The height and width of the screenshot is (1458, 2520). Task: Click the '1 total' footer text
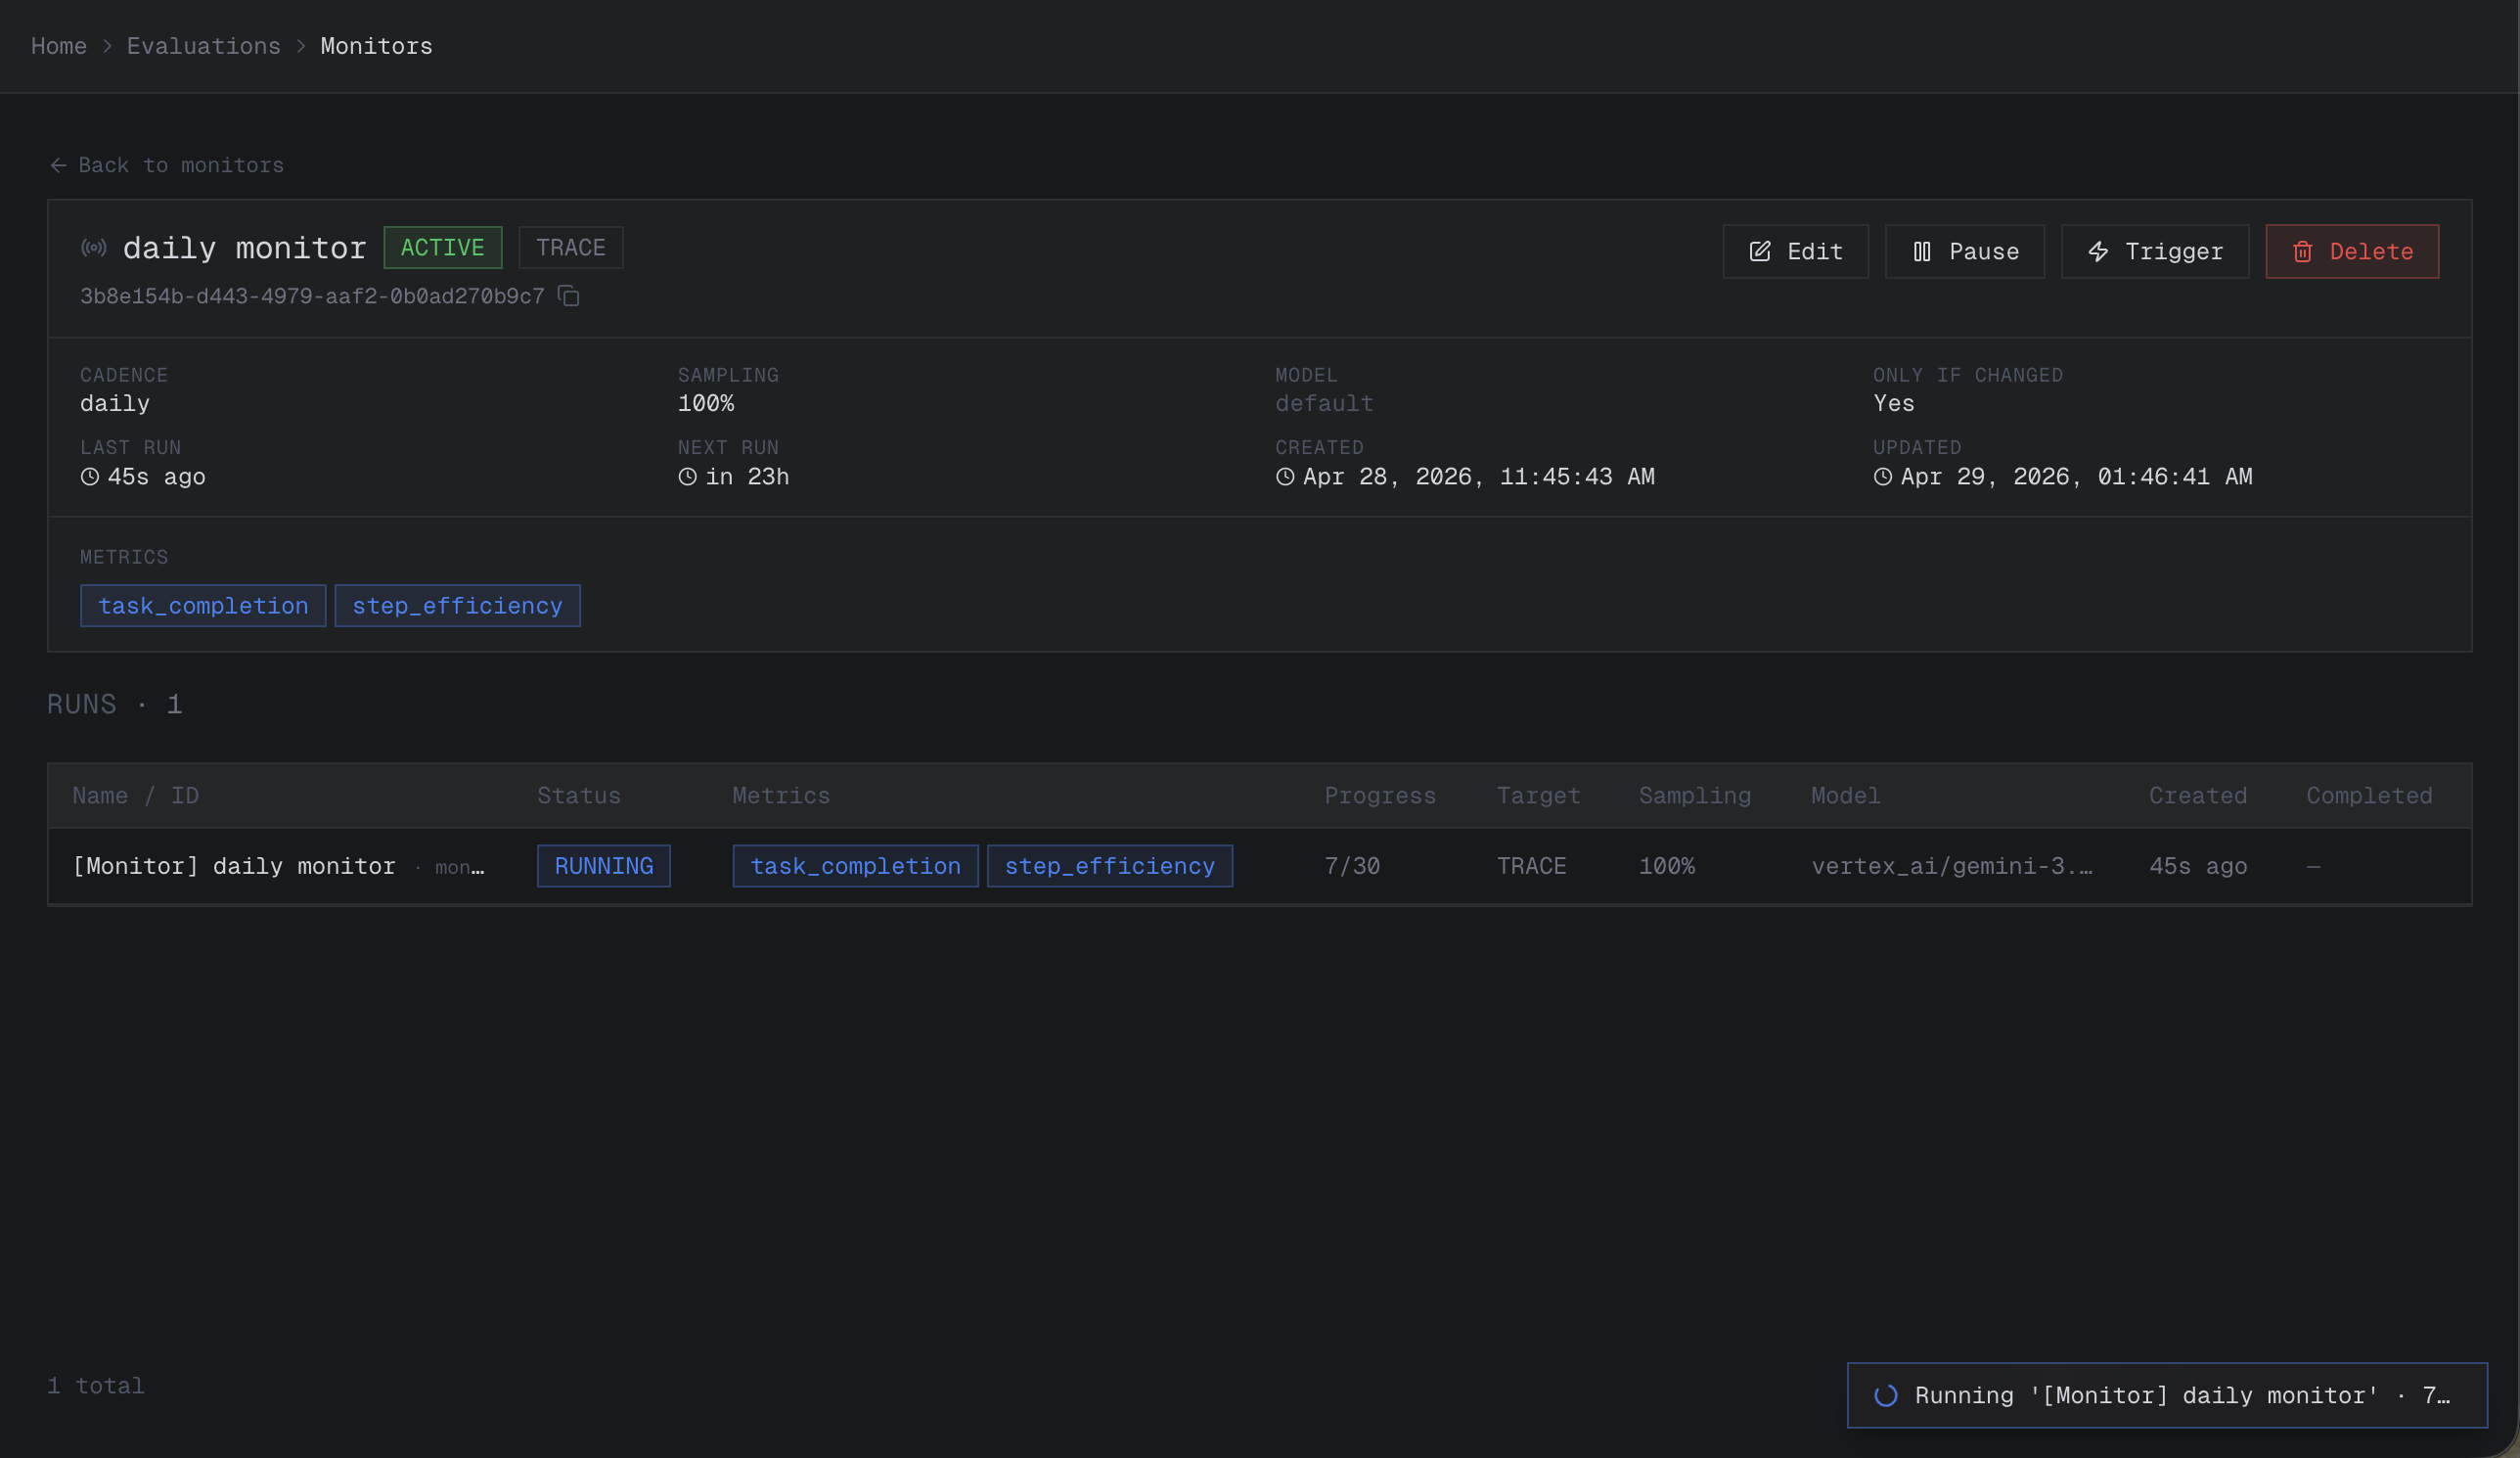[x=96, y=1386]
